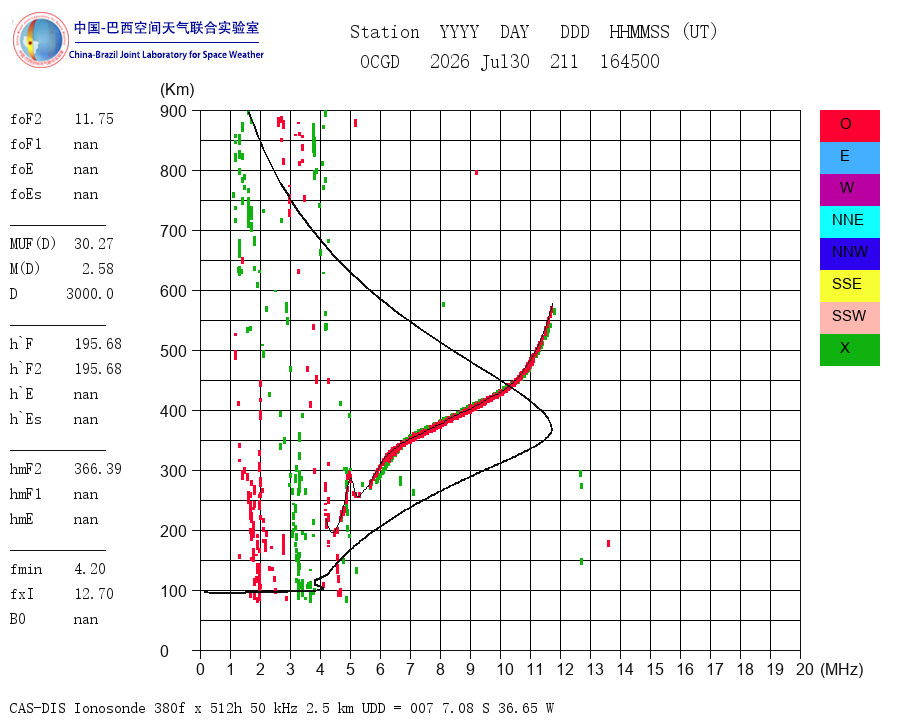This screenshot has height=720, width=900.
Task: Click the MUF(D) value 30.27
Action: point(94,244)
